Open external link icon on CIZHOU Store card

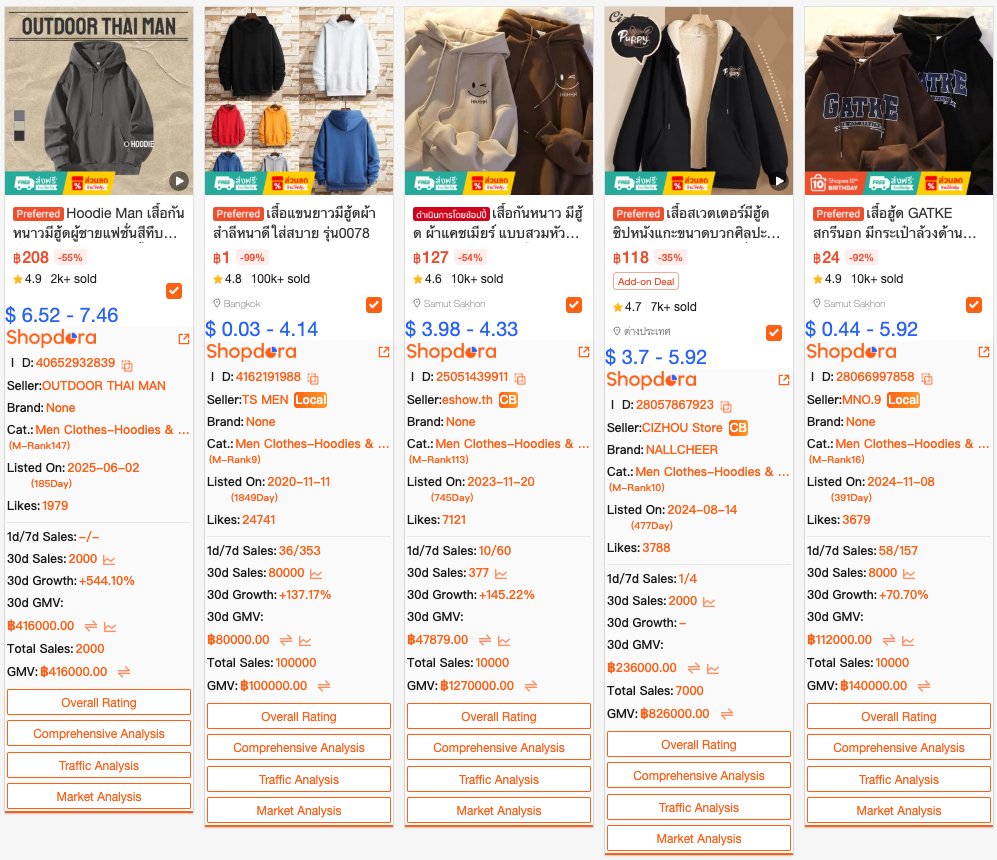click(784, 379)
